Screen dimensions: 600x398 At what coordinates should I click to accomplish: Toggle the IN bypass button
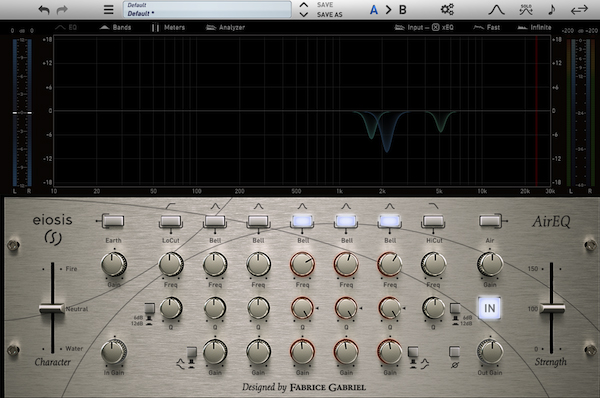point(489,308)
